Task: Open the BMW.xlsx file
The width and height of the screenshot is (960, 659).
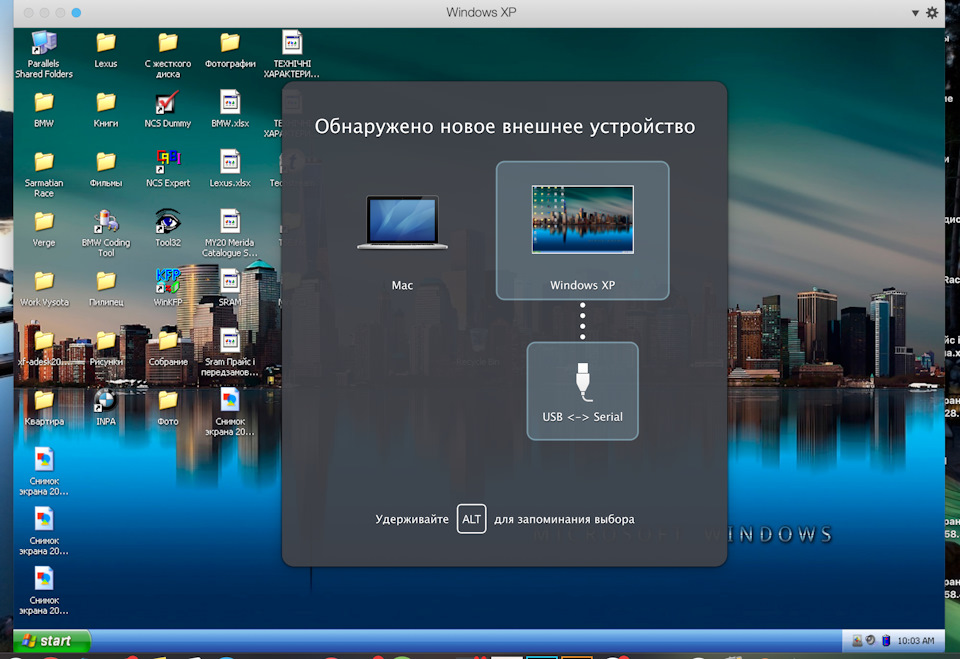Action: 230,109
